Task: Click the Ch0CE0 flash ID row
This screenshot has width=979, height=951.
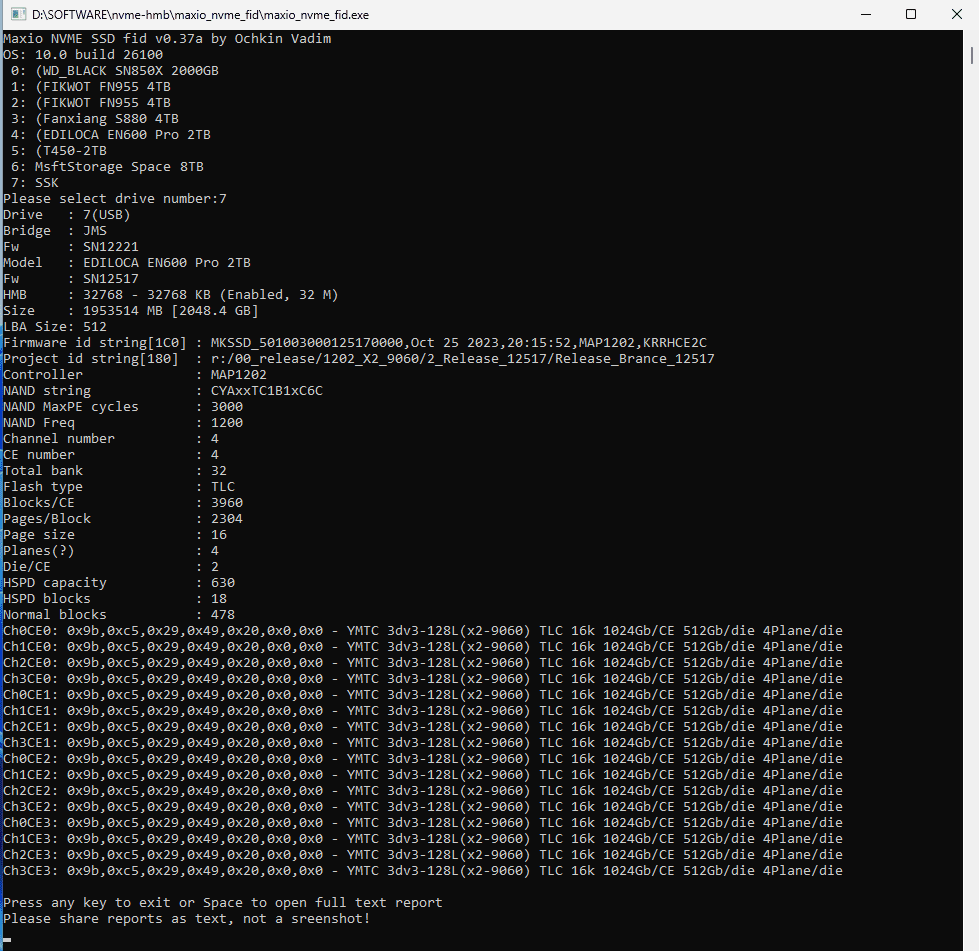Action: 423,631
